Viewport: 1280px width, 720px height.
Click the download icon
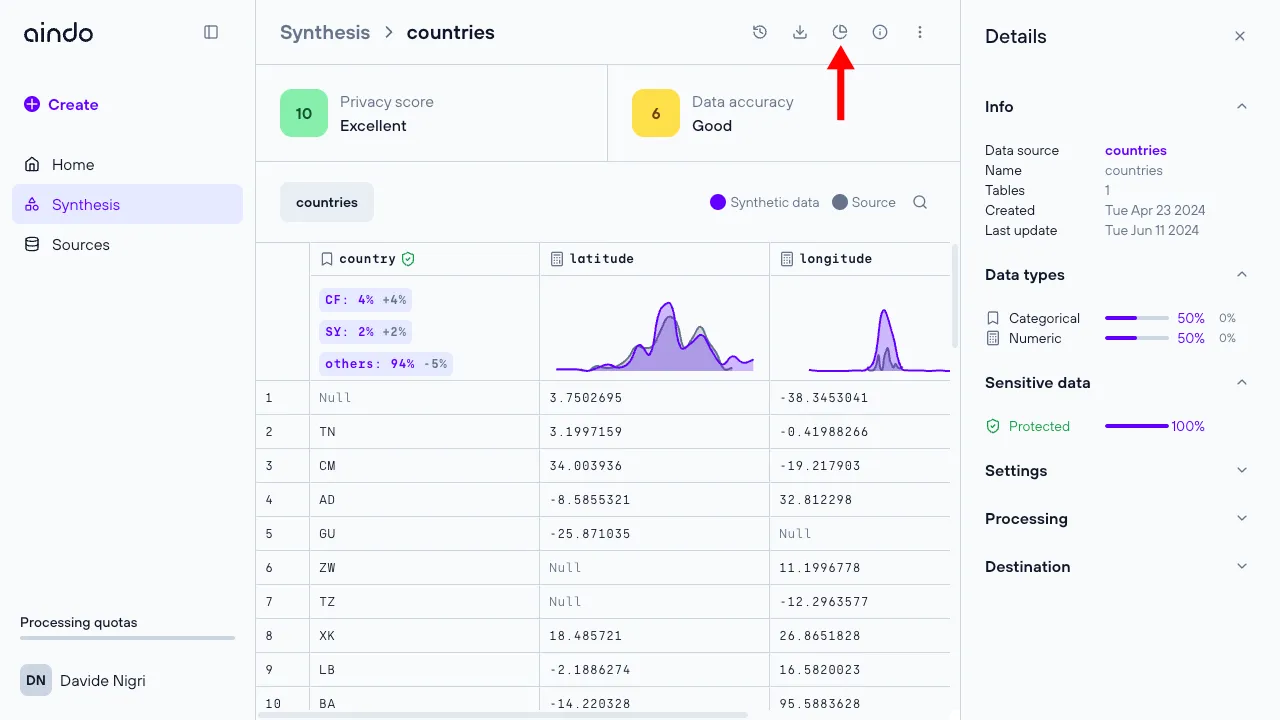(x=800, y=32)
